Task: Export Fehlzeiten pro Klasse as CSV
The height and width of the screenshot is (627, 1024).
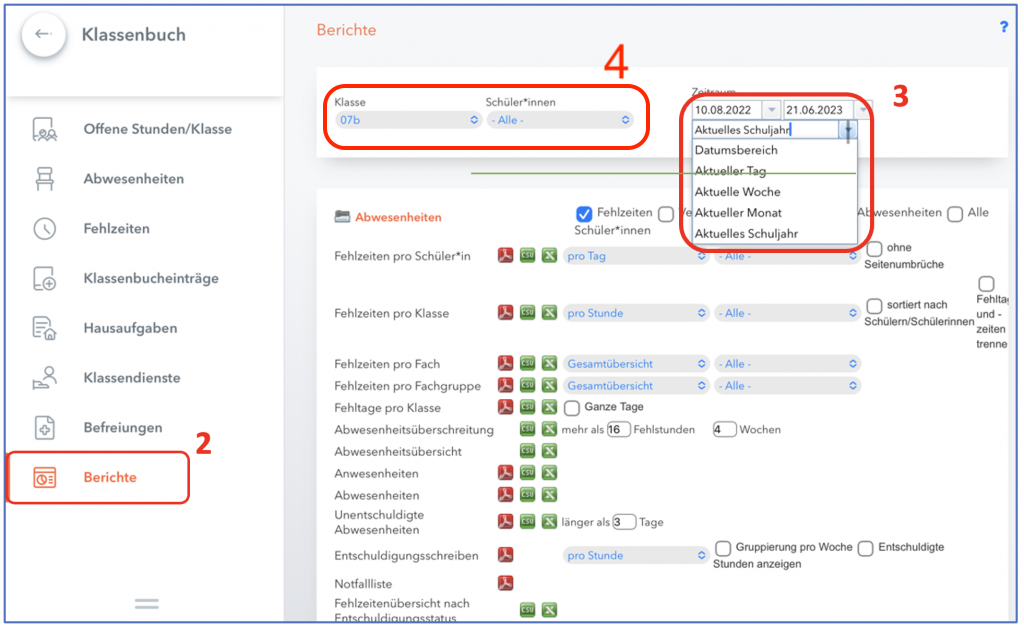Action: tap(527, 313)
